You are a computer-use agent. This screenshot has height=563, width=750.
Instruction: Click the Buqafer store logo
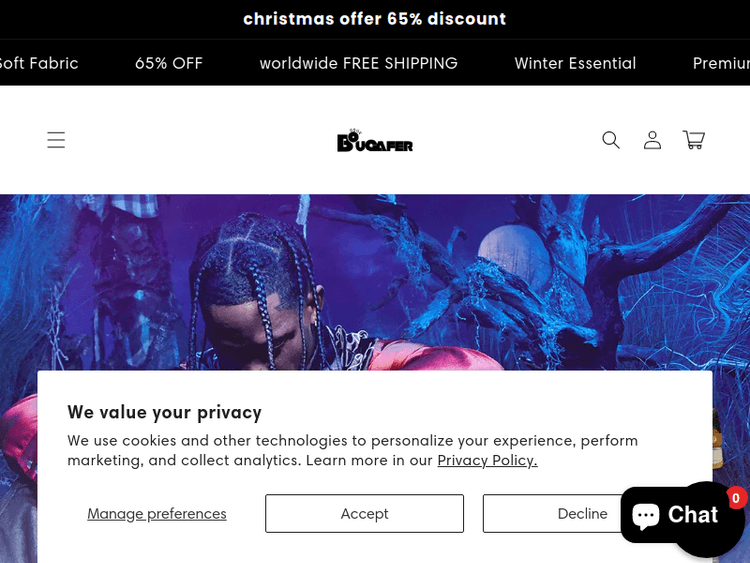375,140
